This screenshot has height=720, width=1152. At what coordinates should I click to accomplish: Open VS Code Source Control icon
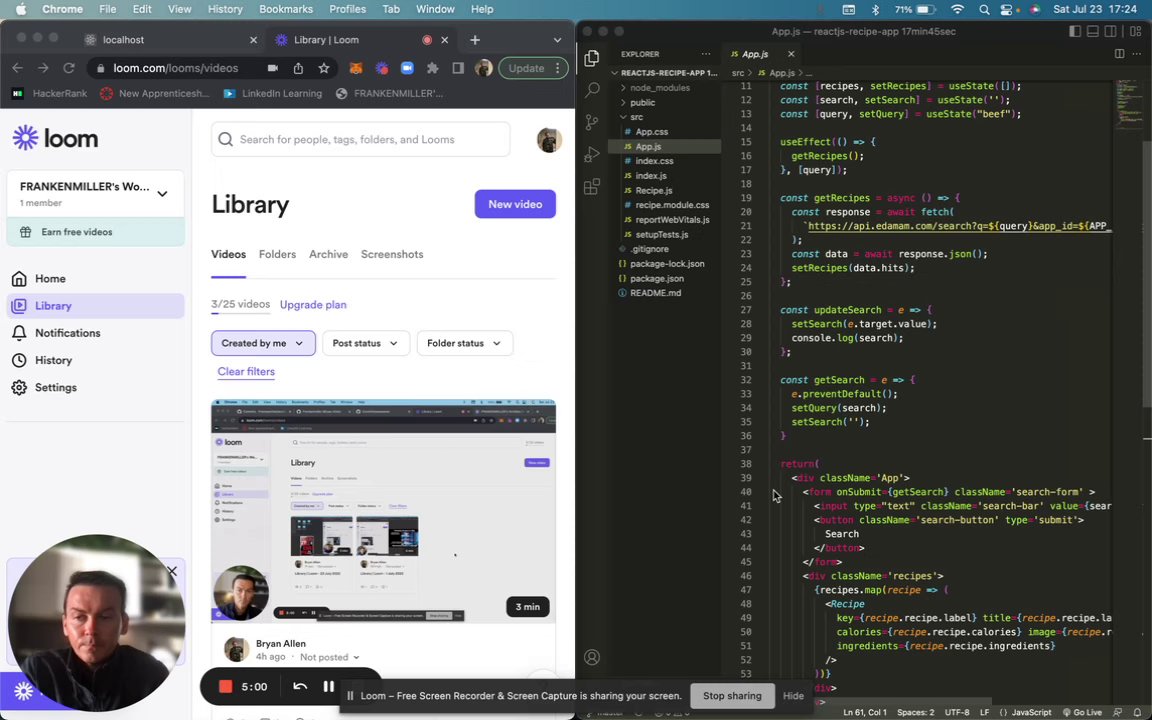pyautogui.click(x=591, y=122)
